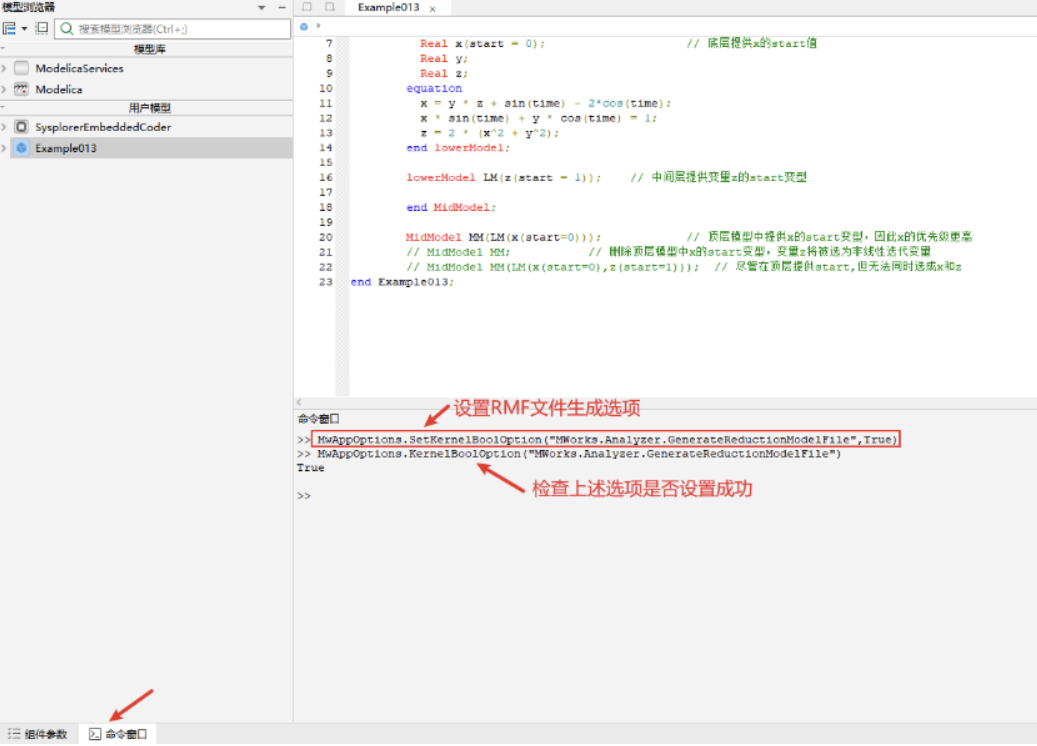Click the 命令窗口 panel title

click(318, 419)
